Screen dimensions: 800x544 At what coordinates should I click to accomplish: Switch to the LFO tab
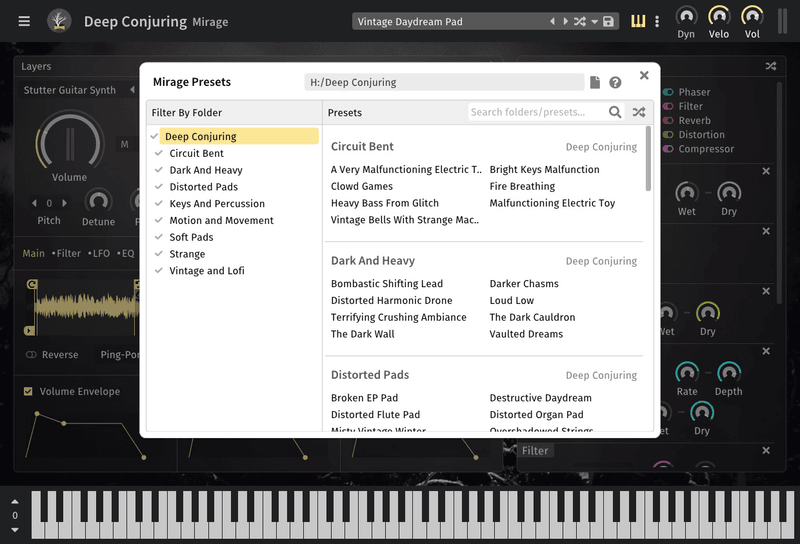point(99,254)
